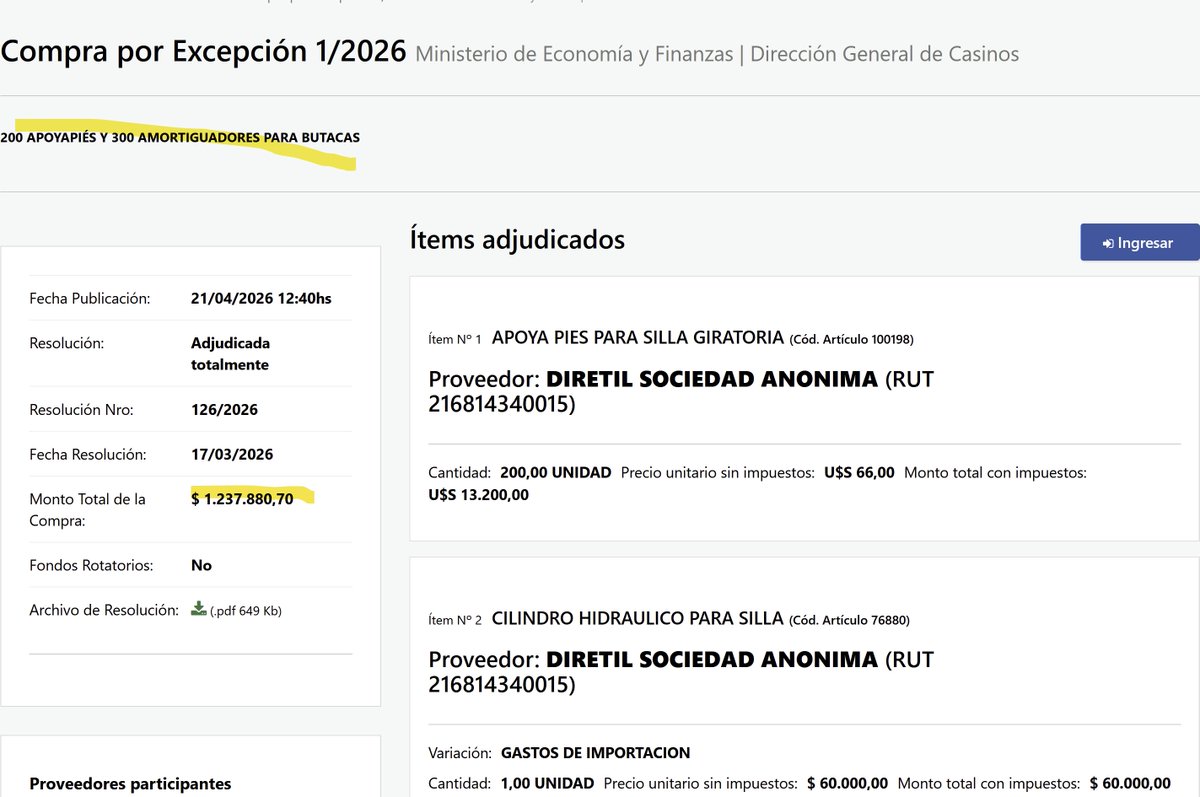The height and width of the screenshot is (797, 1200).
Task: Click the Fondos Rotatorios value No
Action: tap(201, 565)
